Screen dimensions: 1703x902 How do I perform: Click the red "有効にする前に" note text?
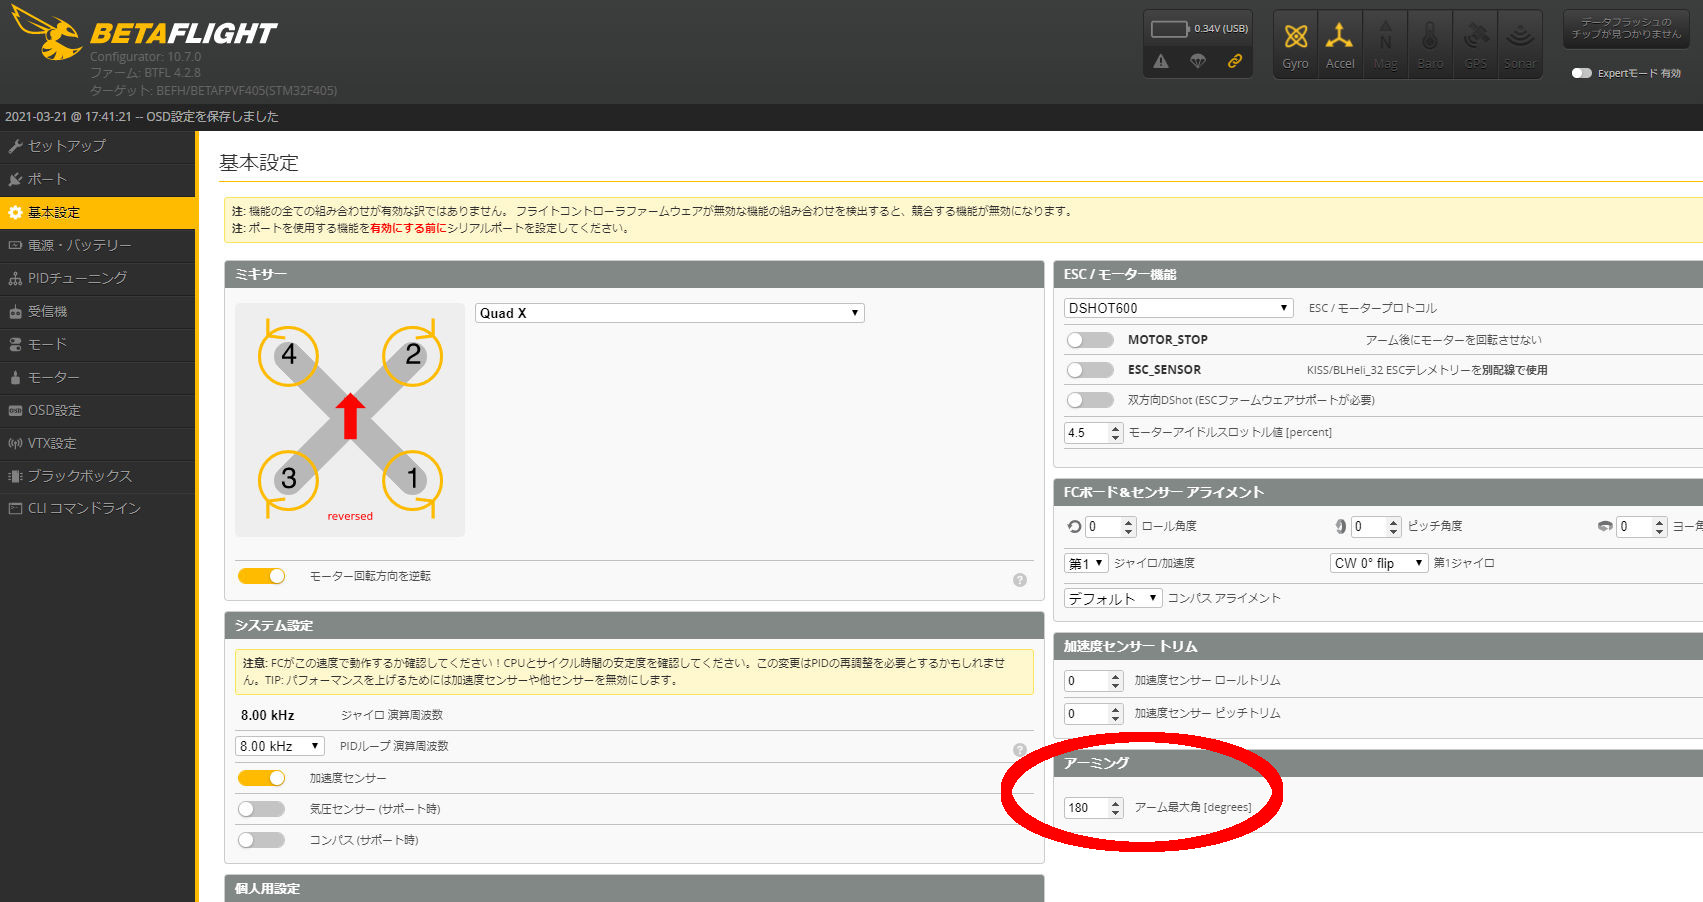pos(408,228)
